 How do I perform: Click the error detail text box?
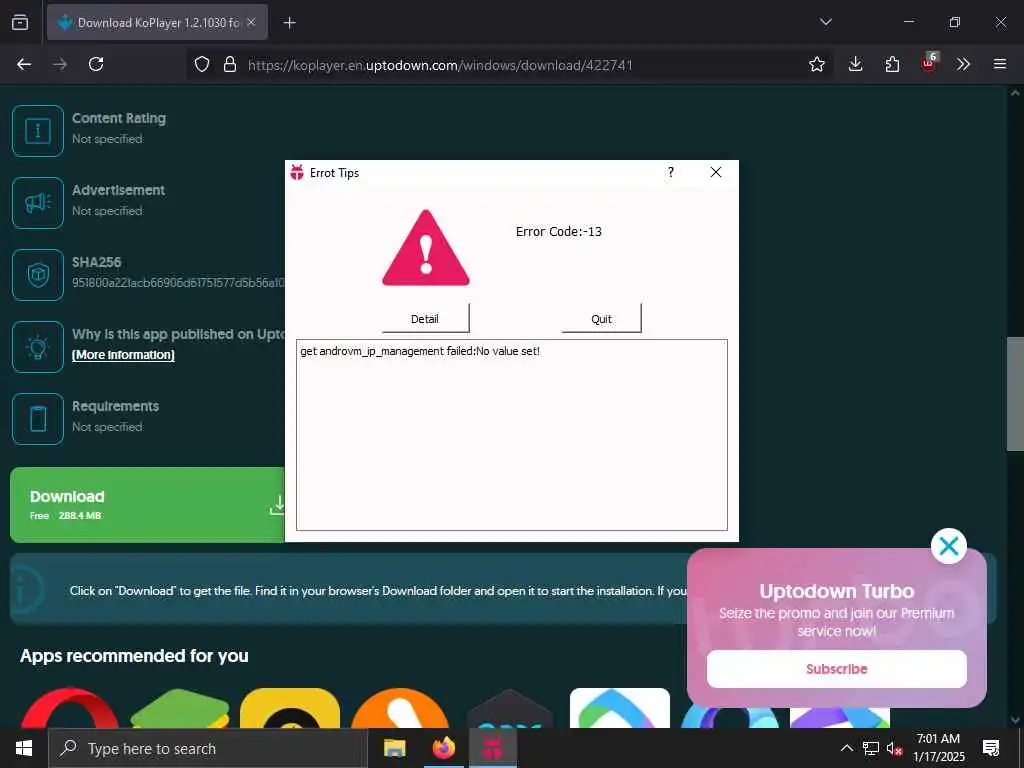(x=511, y=435)
